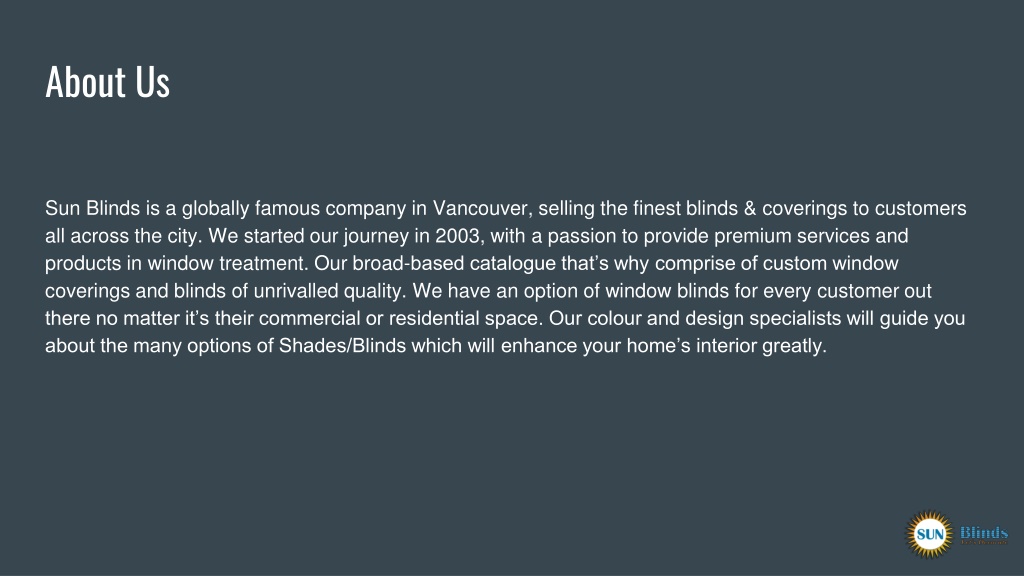
Task: Click the SUN sunburst logo icon
Action: pyautogui.click(x=929, y=534)
